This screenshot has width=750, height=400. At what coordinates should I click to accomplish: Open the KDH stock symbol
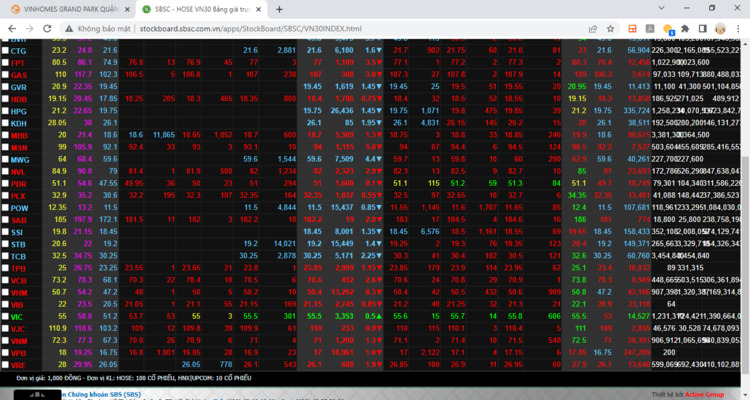(x=19, y=123)
